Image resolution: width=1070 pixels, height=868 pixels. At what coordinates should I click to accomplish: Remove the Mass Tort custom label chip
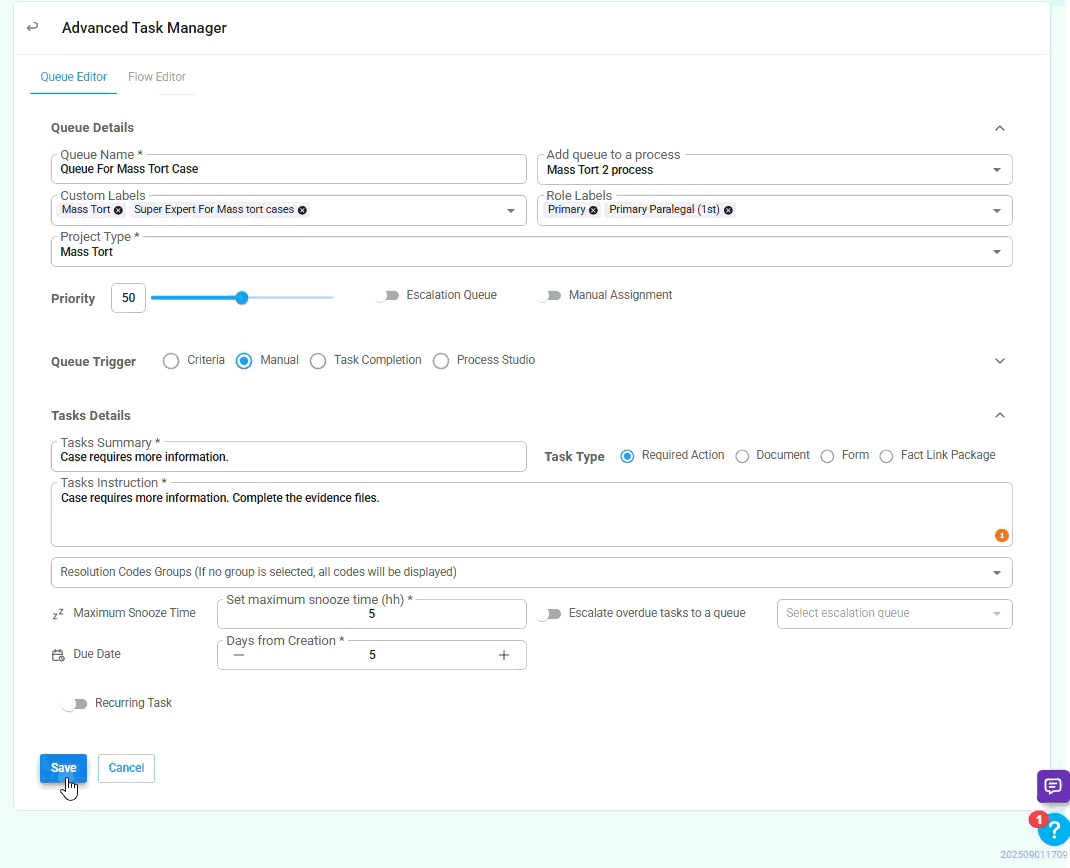point(119,210)
